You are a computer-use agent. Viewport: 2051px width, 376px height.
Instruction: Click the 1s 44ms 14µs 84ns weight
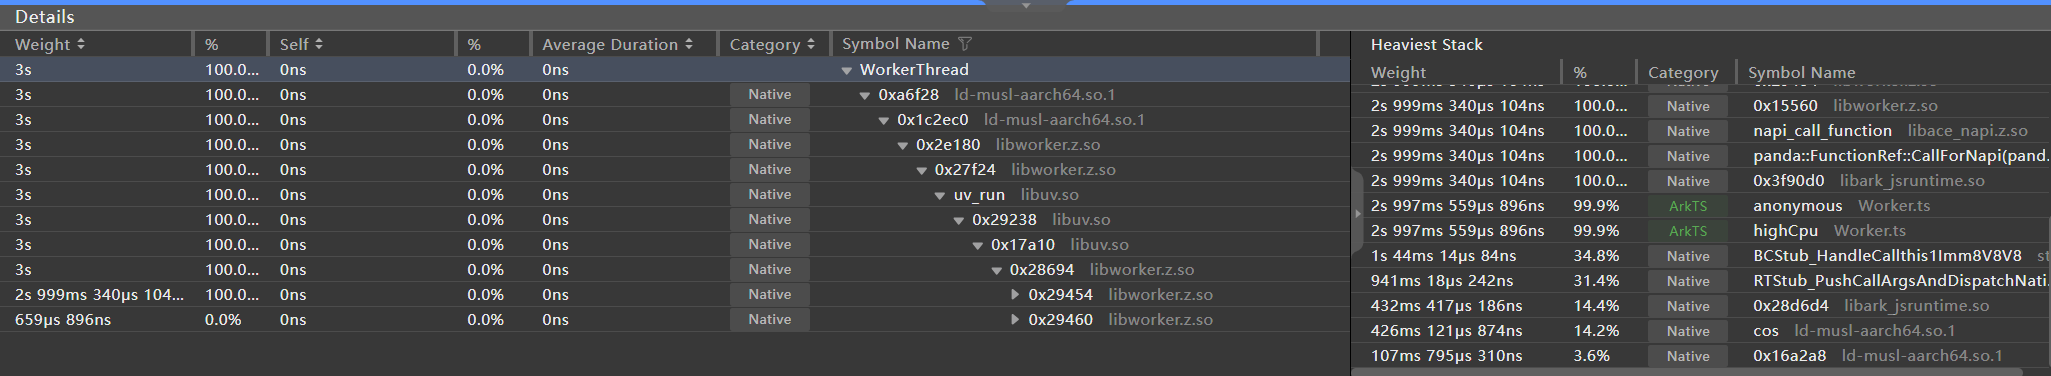tap(1443, 256)
